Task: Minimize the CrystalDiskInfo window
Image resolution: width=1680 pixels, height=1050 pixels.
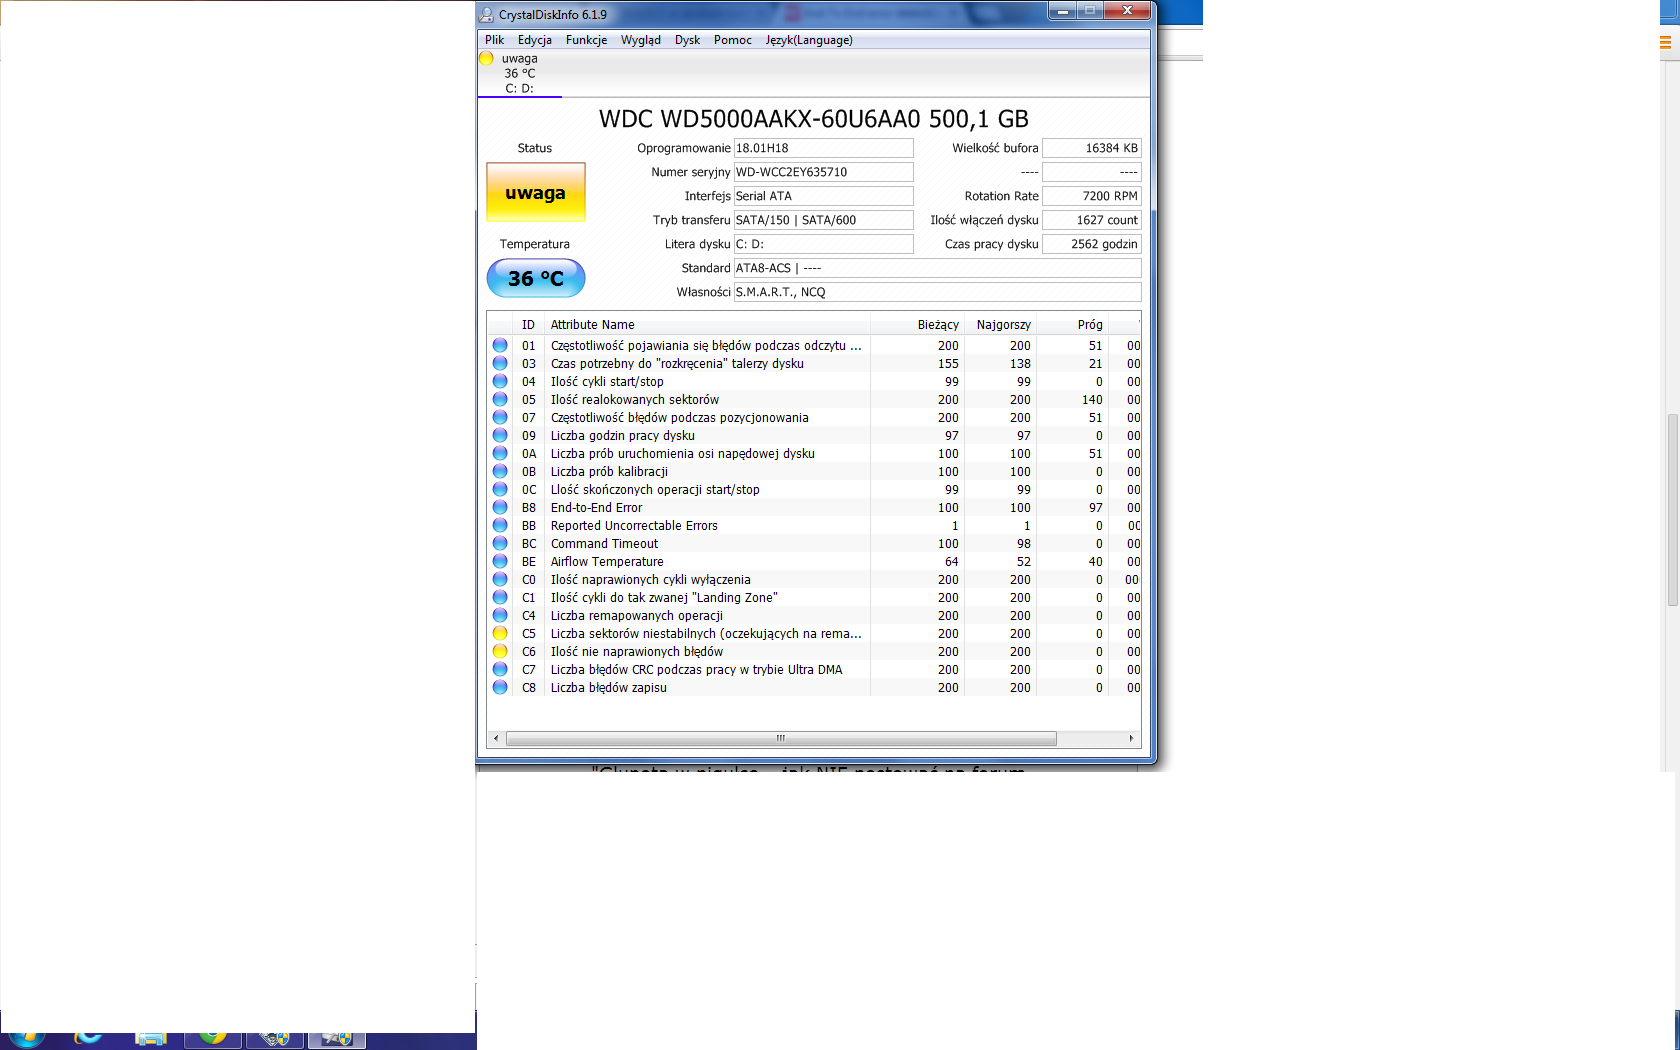Action: [1062, 11]
